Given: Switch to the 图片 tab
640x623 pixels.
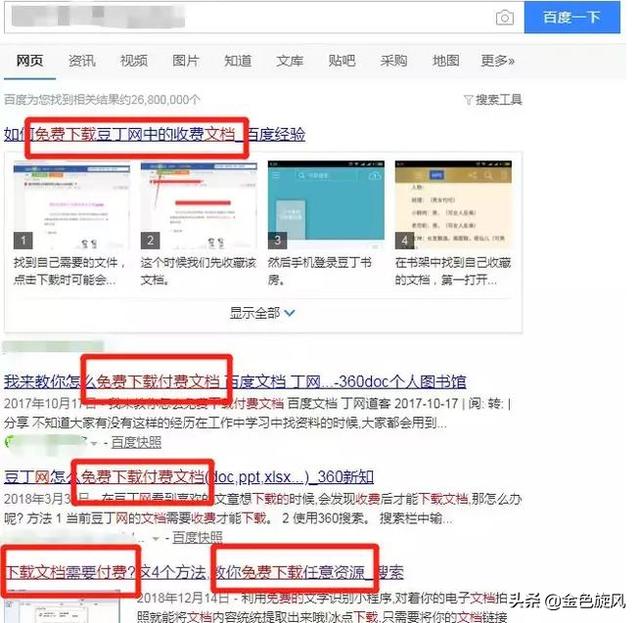Looking at the screenshot, I should (x=186, y=61).
